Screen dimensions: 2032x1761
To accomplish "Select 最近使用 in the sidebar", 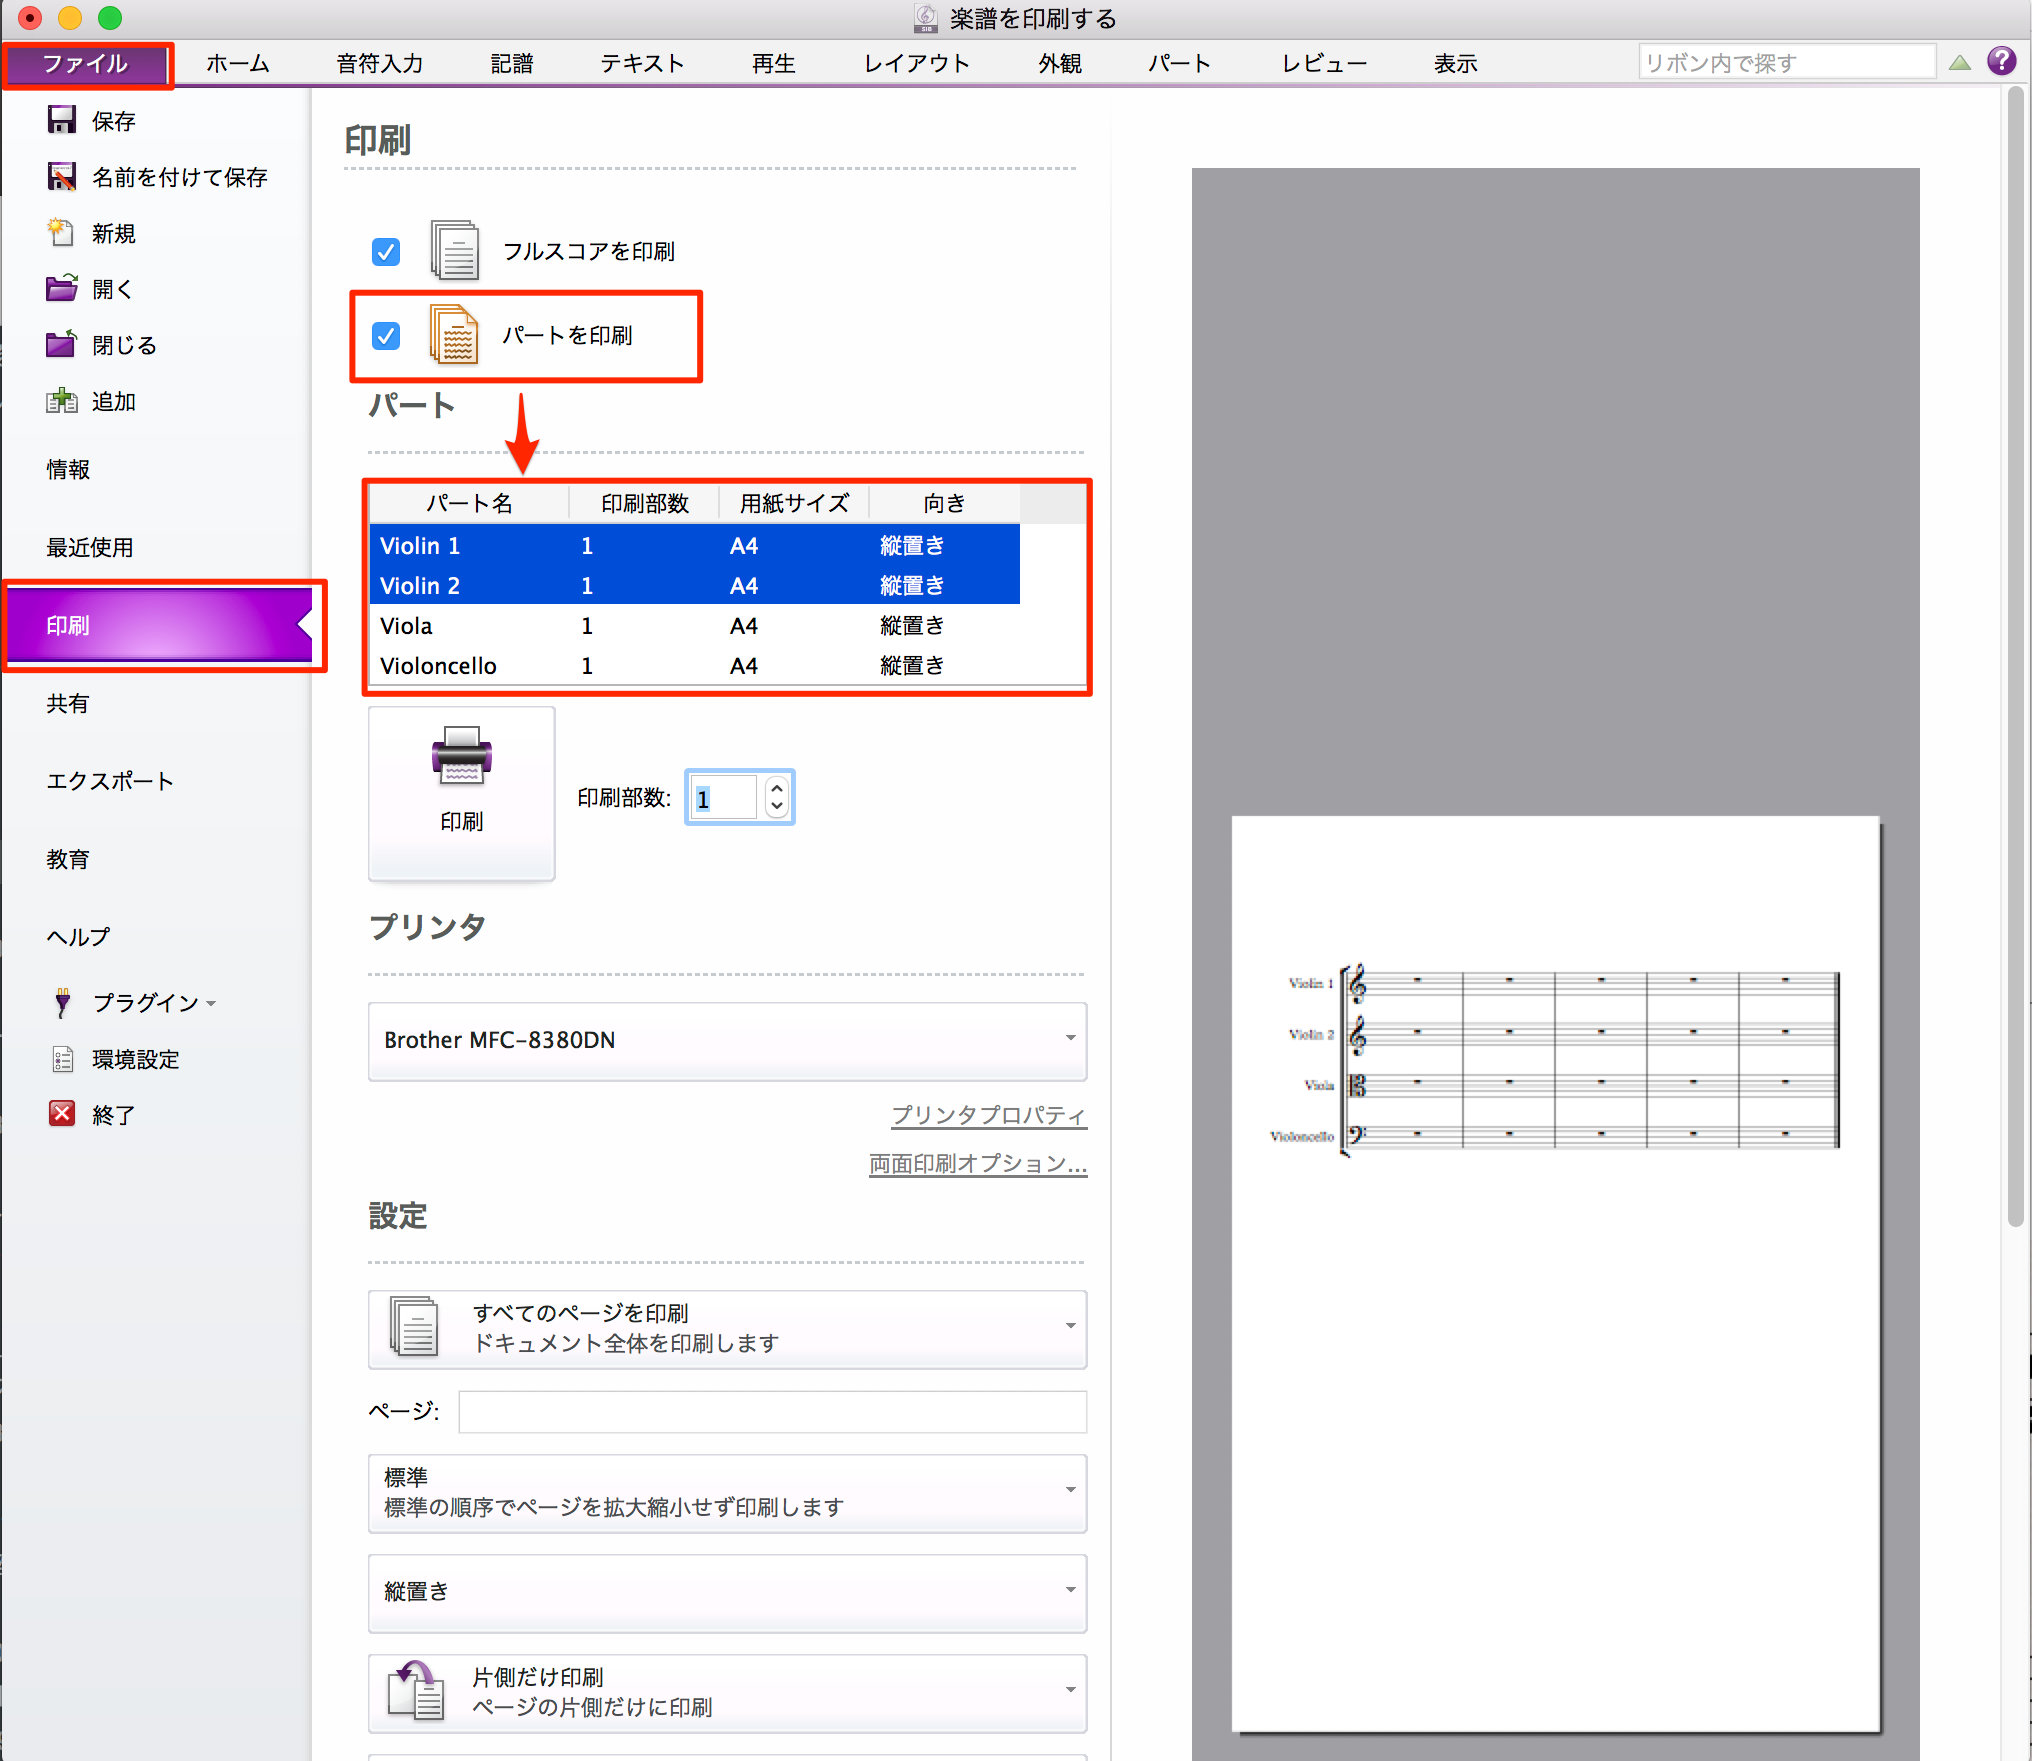I will point(90,547).
